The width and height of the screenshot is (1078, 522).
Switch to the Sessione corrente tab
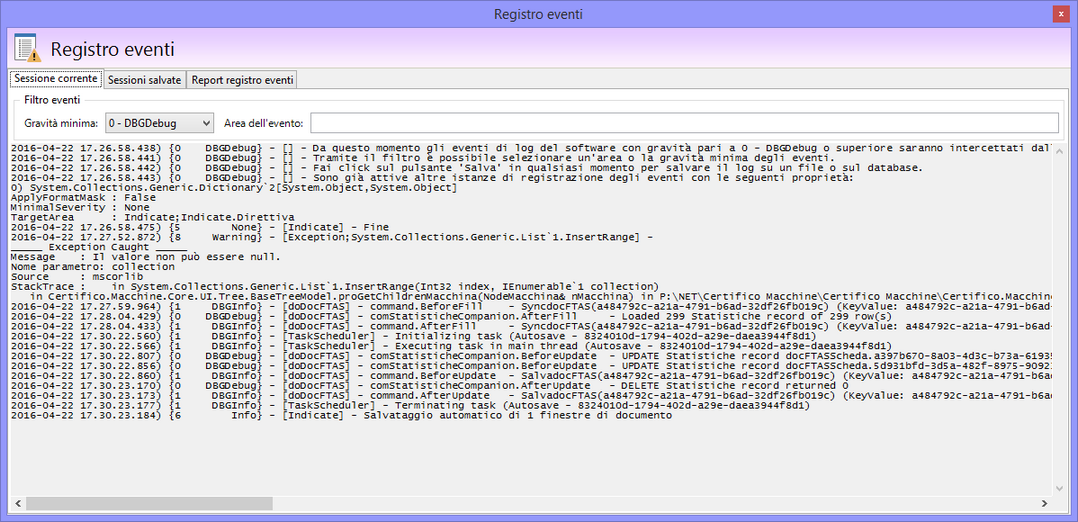(56, 79)
